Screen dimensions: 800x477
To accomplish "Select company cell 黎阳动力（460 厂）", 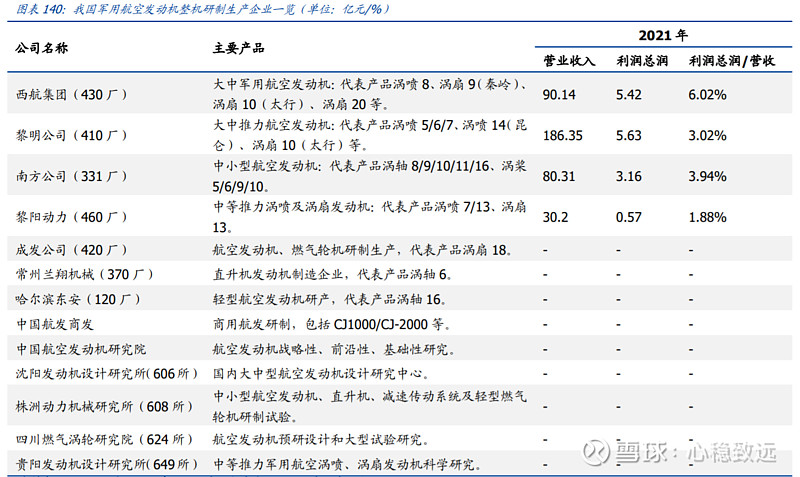I will pyautogui.click(x=71, y=217).
